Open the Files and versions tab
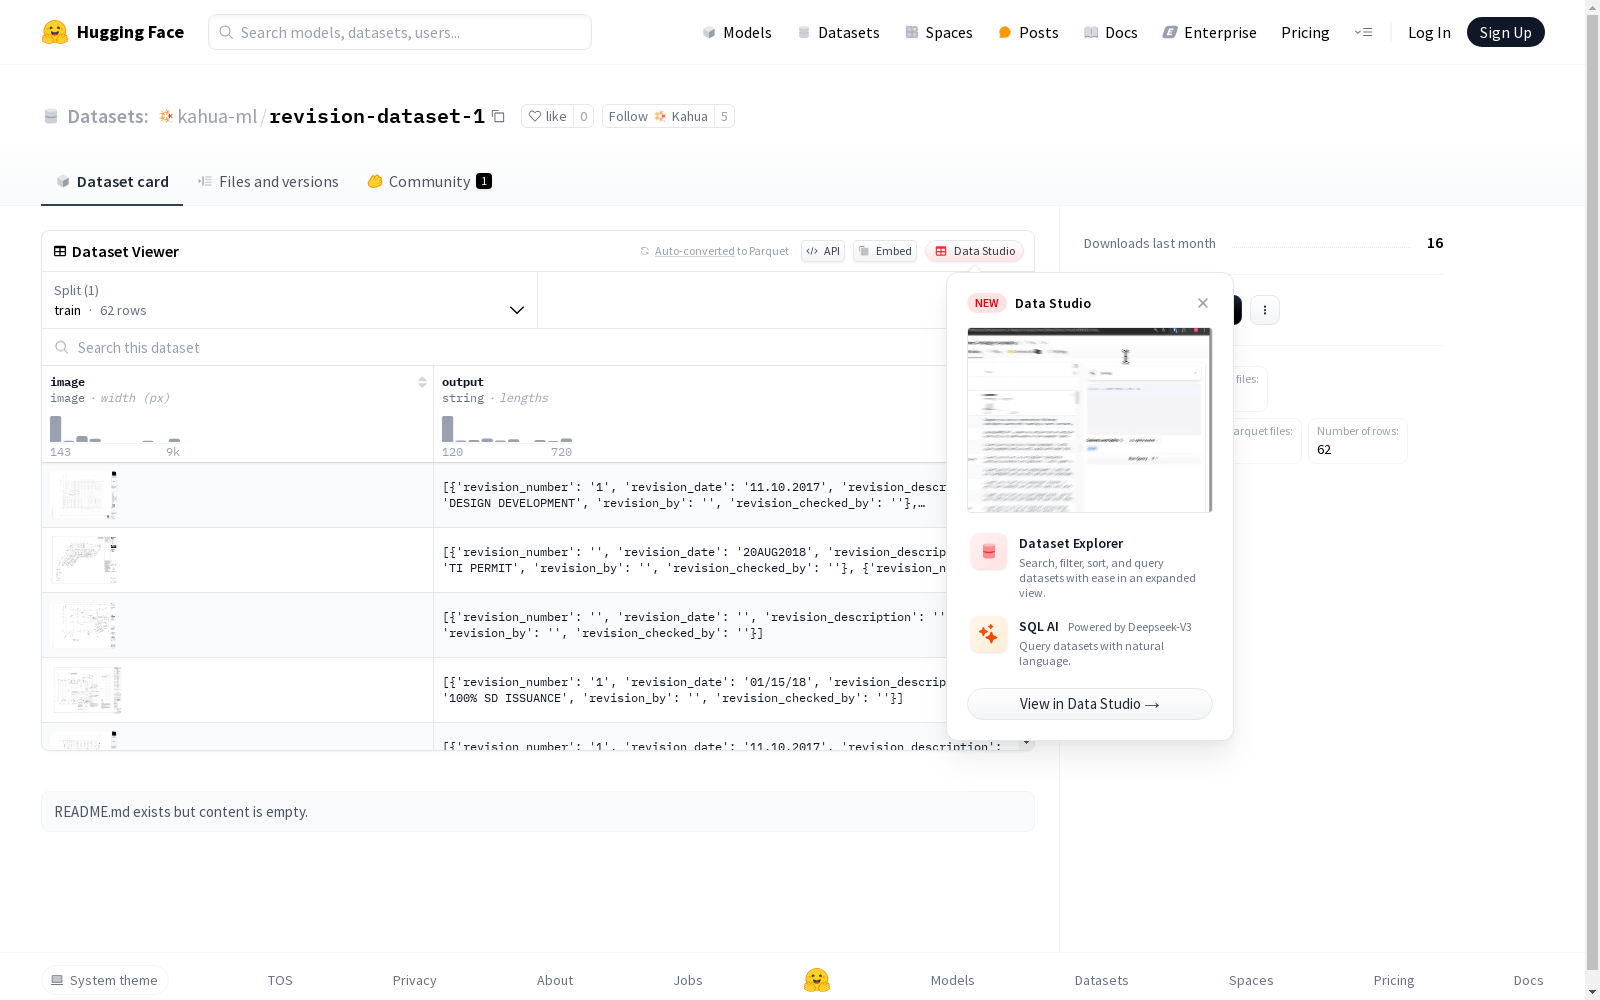 click(x=268, y=181)
